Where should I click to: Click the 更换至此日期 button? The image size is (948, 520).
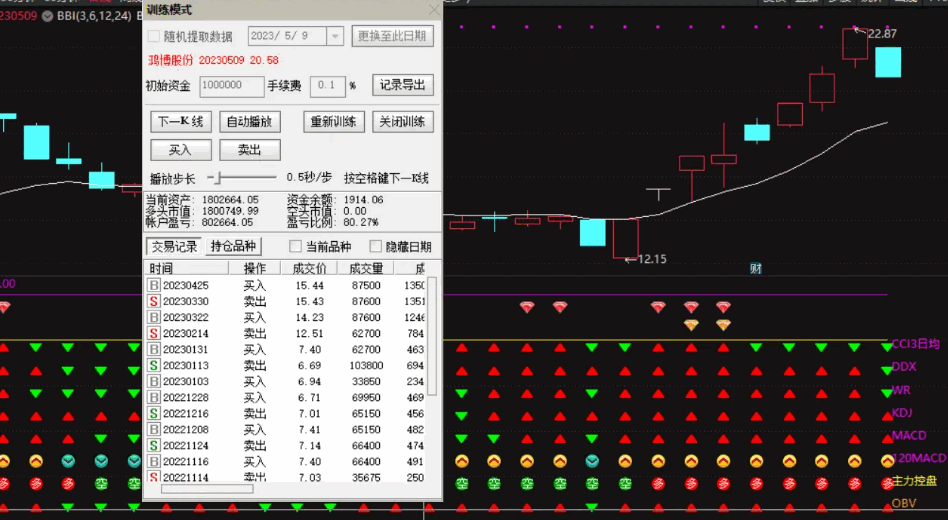392,36
